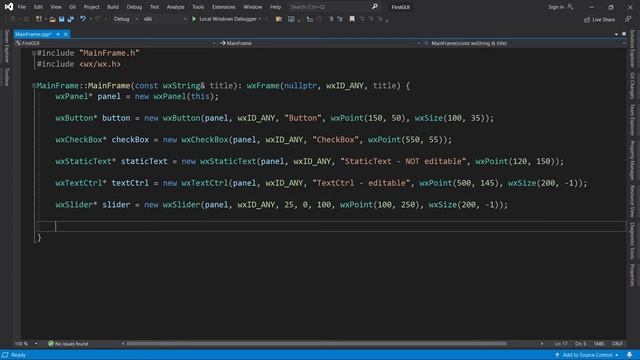This screenshot has height=360, width=640.
Task: Toggle the bookmark icon in toolbar
Action: tap(352, 19)
